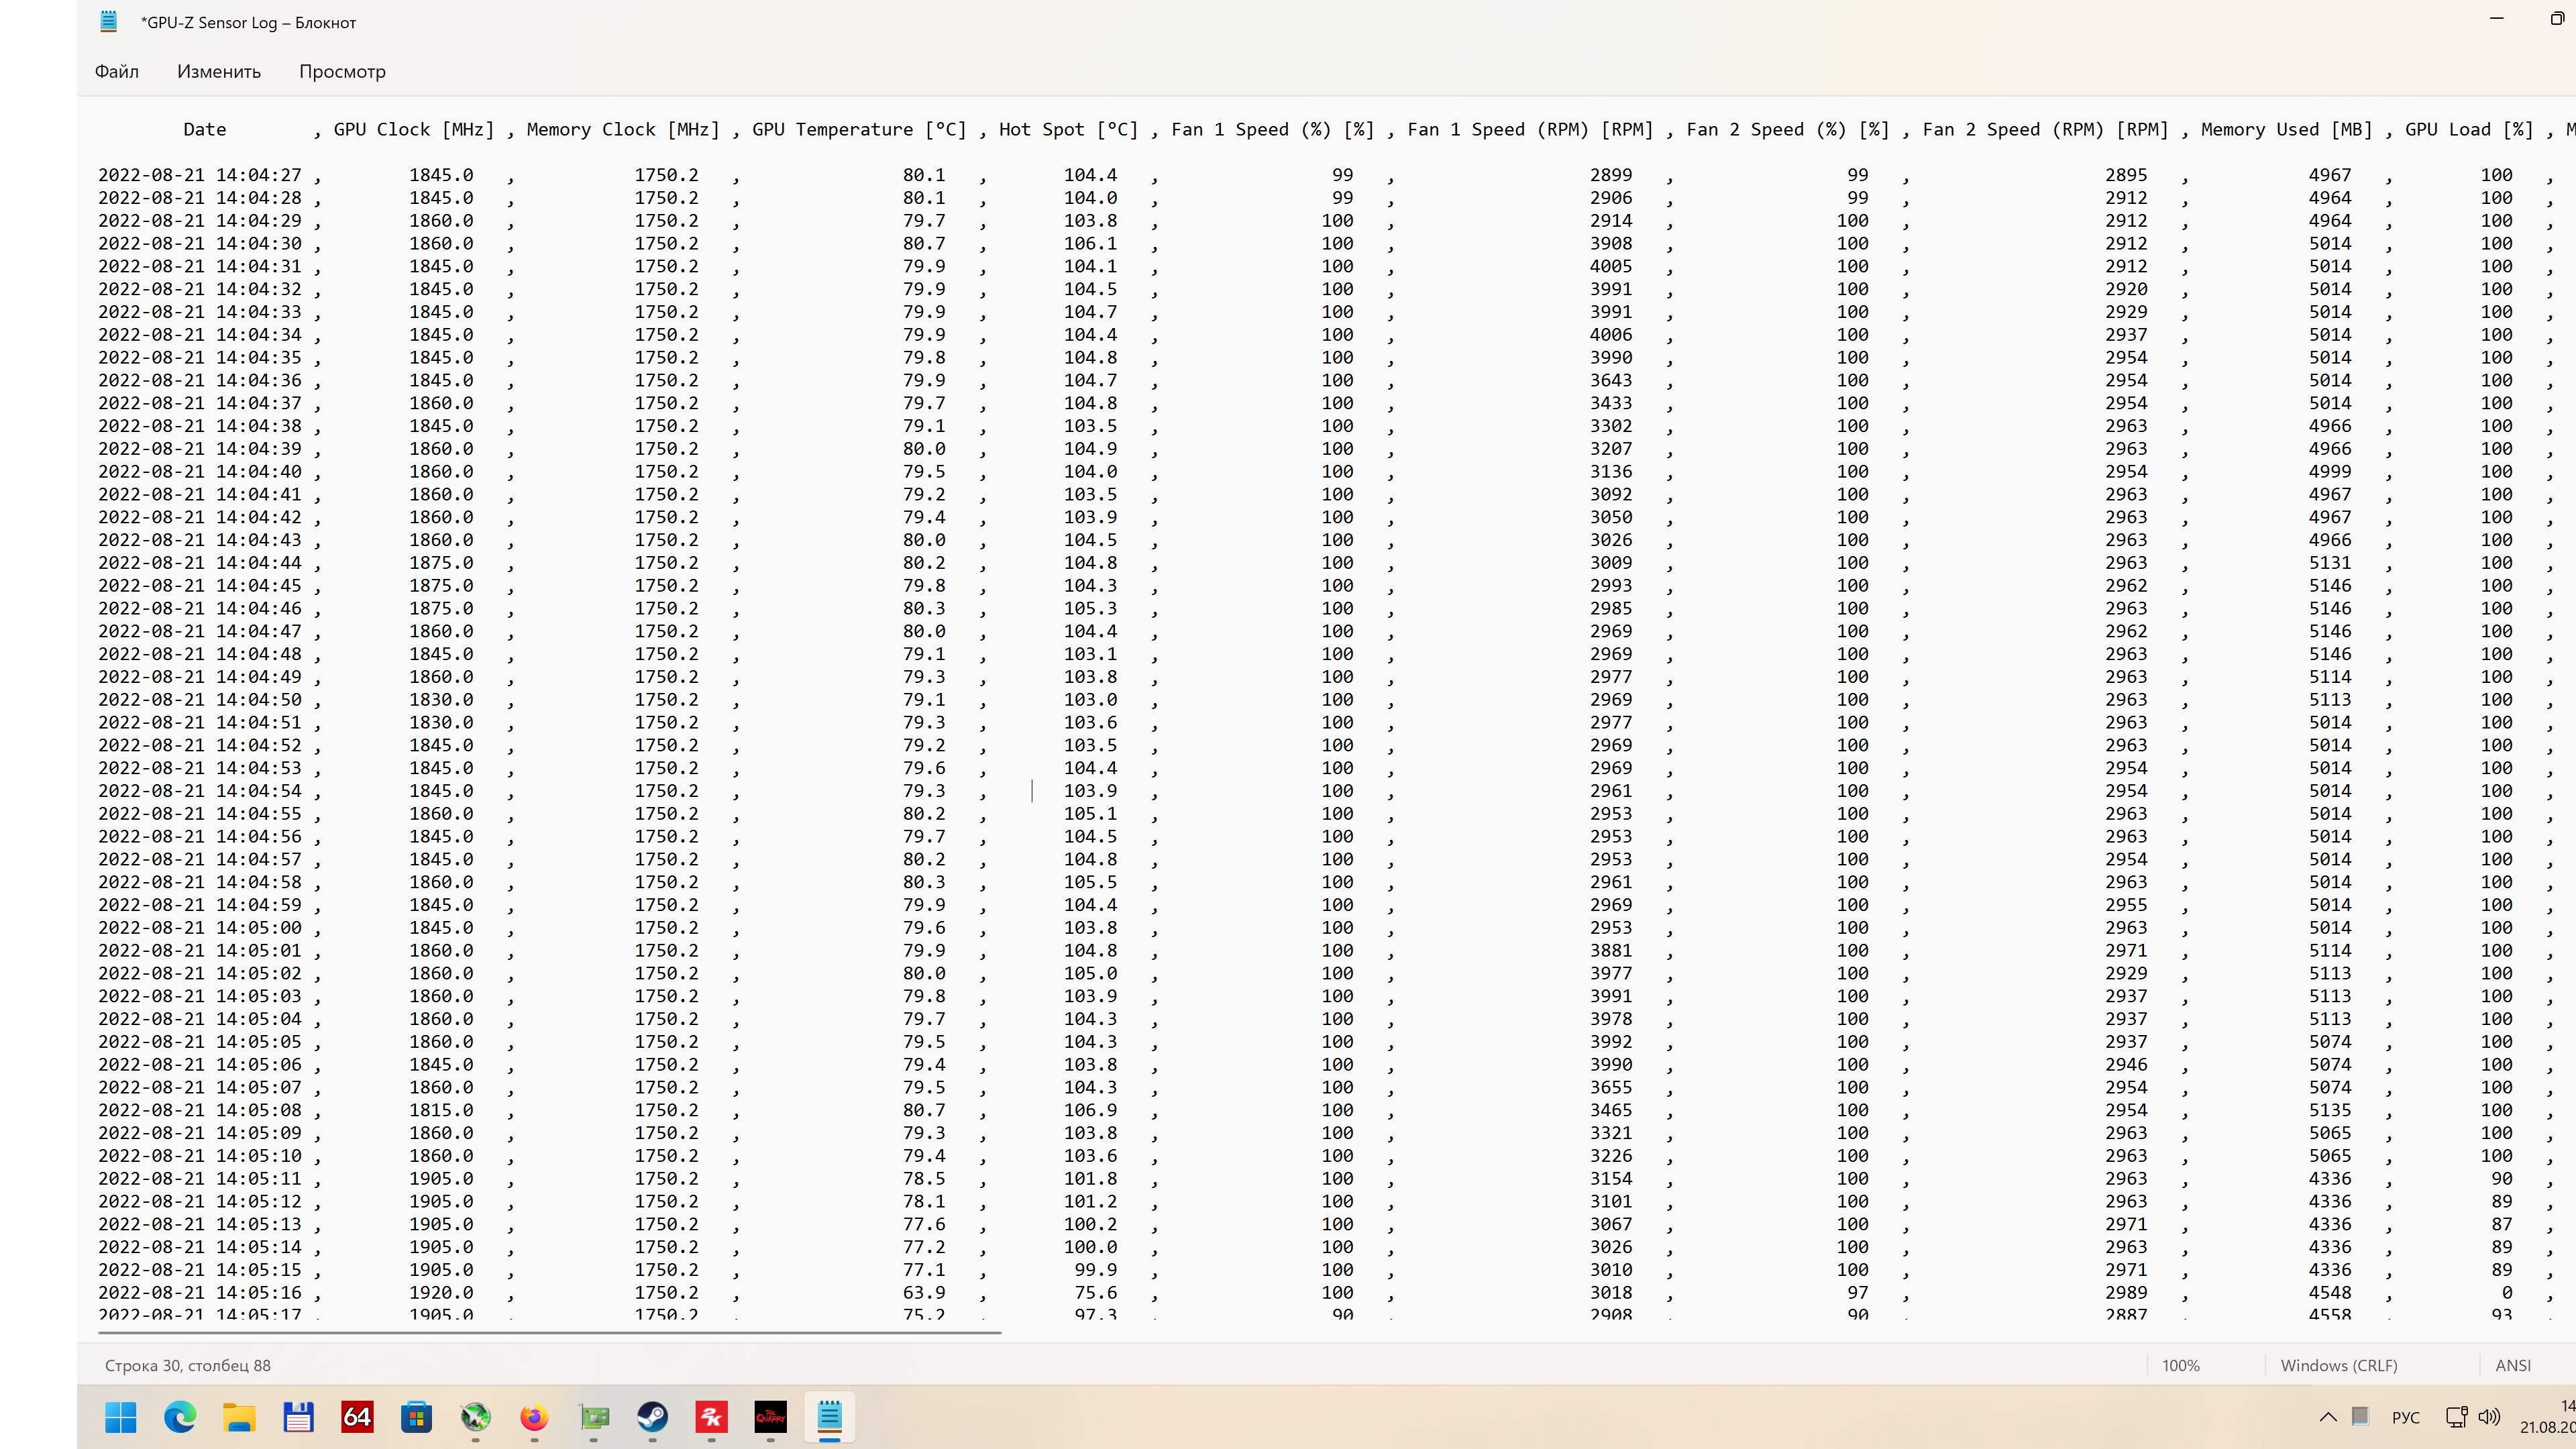This screenshot has width=2576, height=1449.
Task: Switch to Firefox in the taskbar
Action: (534, 1417)
